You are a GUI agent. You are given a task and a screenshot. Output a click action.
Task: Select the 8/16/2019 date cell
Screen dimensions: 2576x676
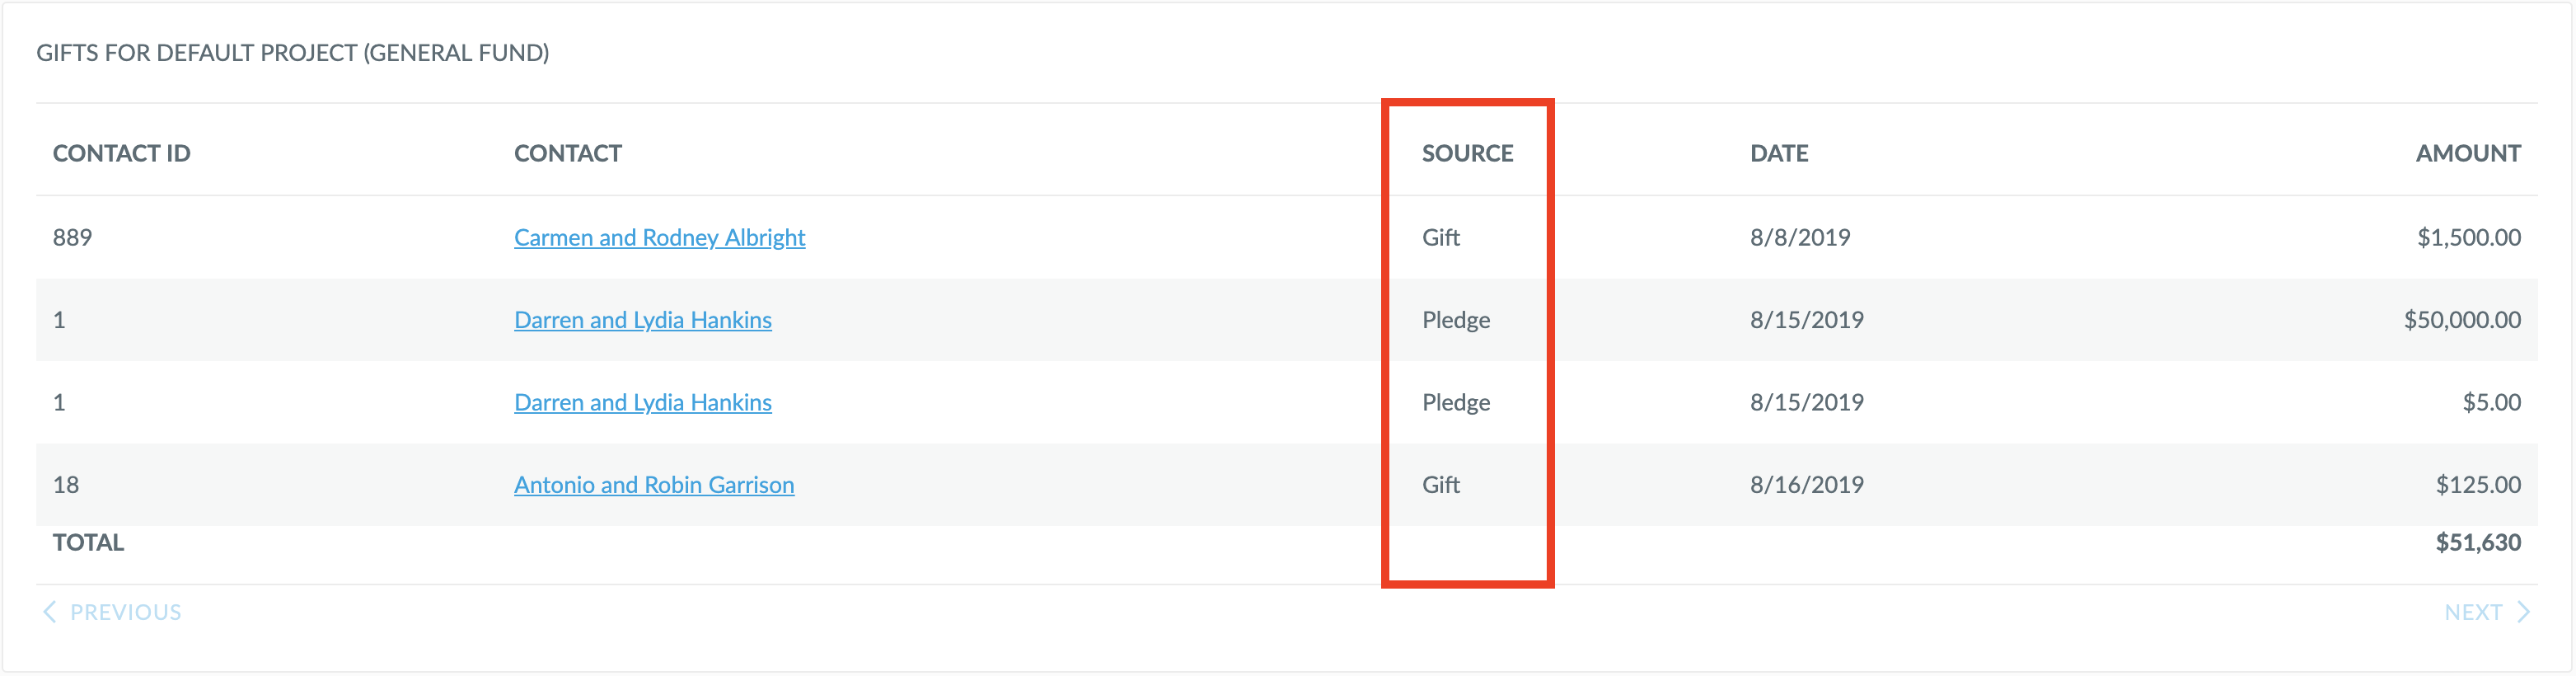(x=1806, y=485)
